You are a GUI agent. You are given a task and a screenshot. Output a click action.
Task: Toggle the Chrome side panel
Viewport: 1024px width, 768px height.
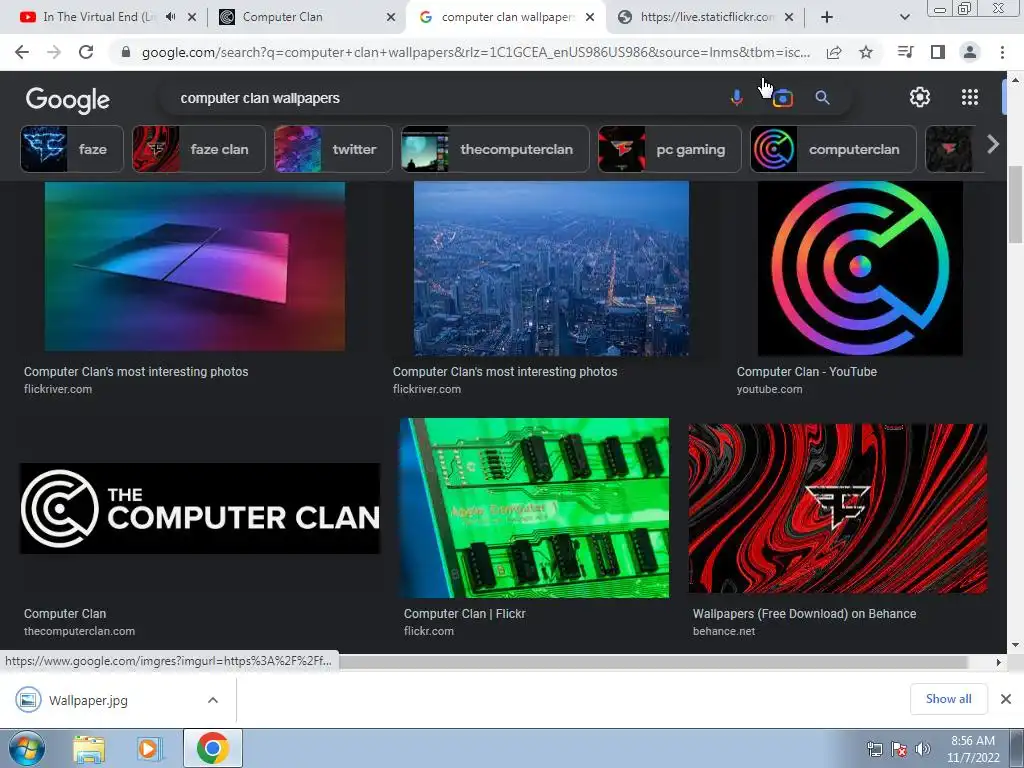pyautogui.click(x=938, y=52)
